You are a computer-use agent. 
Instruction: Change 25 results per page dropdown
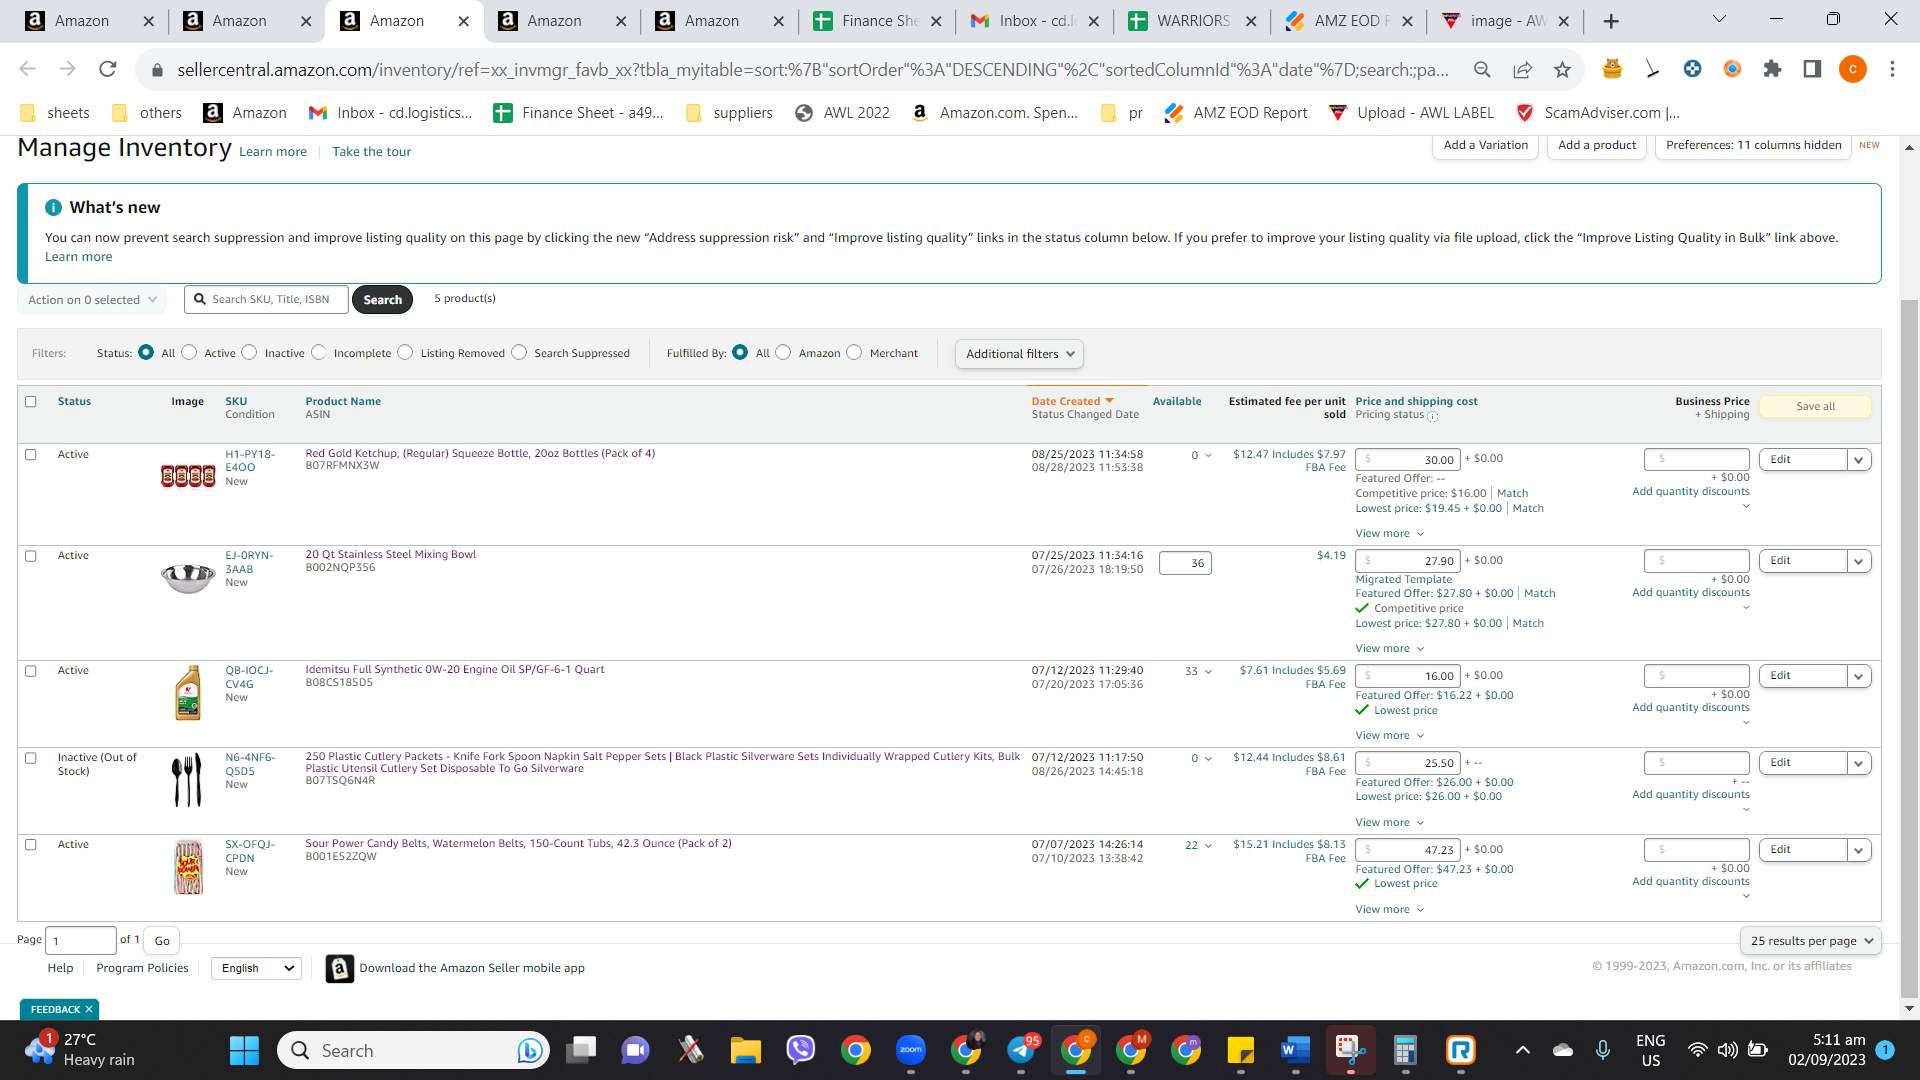tap(1811, 941)
